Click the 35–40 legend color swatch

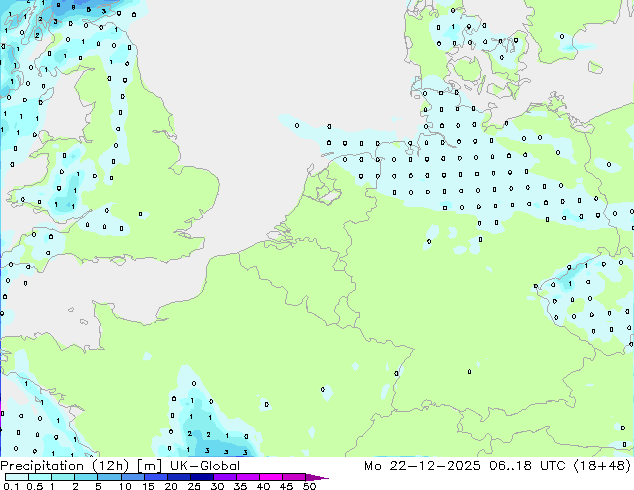click(x=247, y=477)
